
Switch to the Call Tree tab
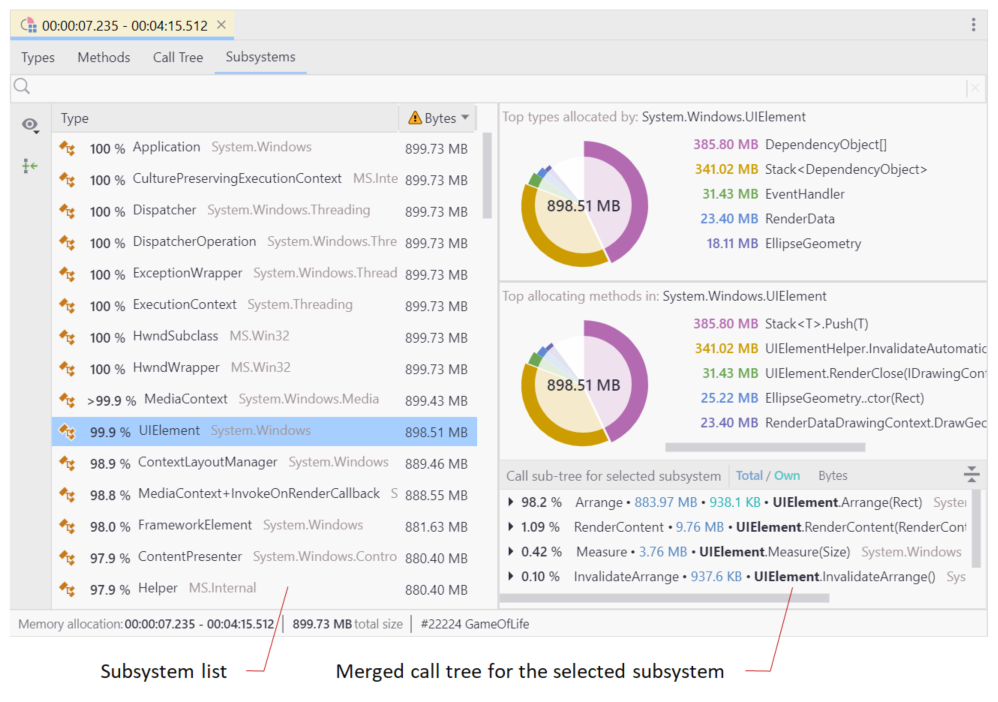(x=178, y=57)
